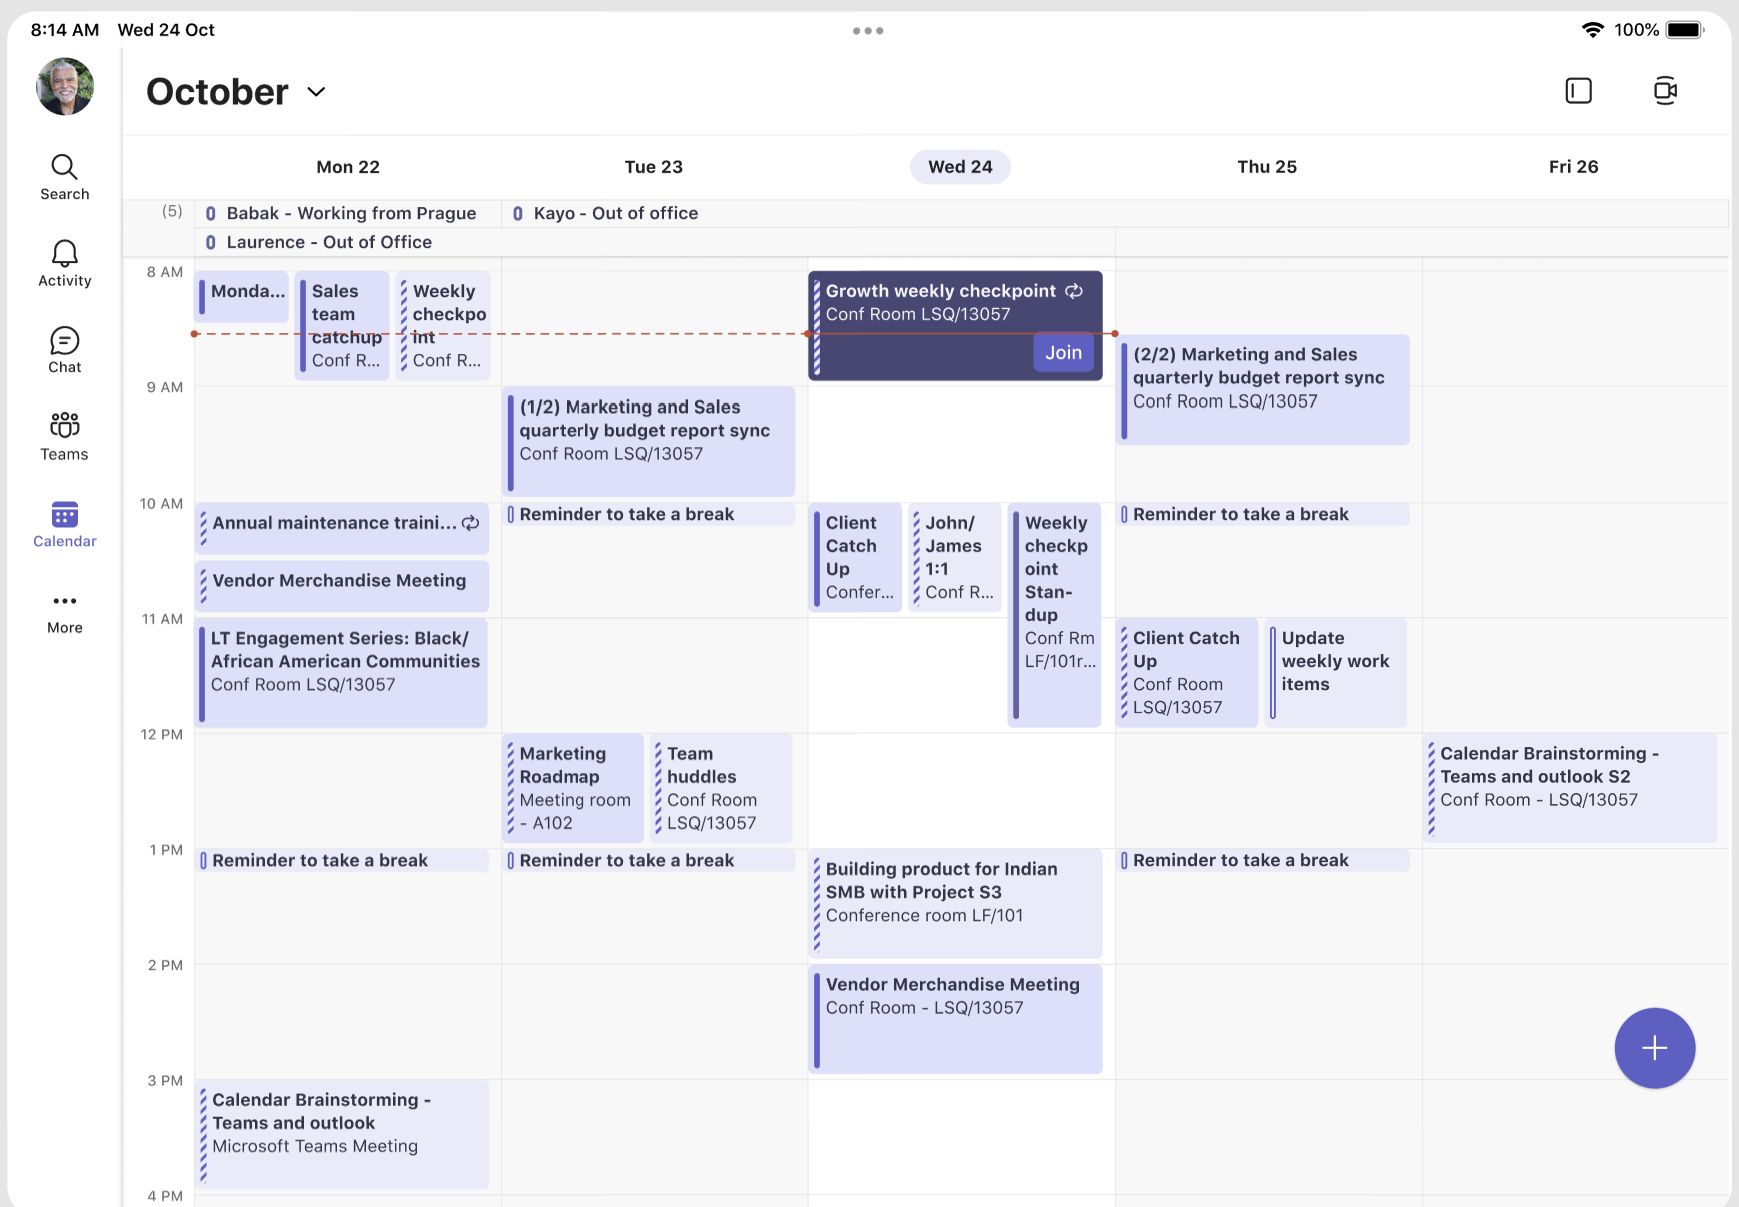This screenshot has height=1207, width=1739.
Task: Select the Thu 25 day header
Action: click(1266, 167)
